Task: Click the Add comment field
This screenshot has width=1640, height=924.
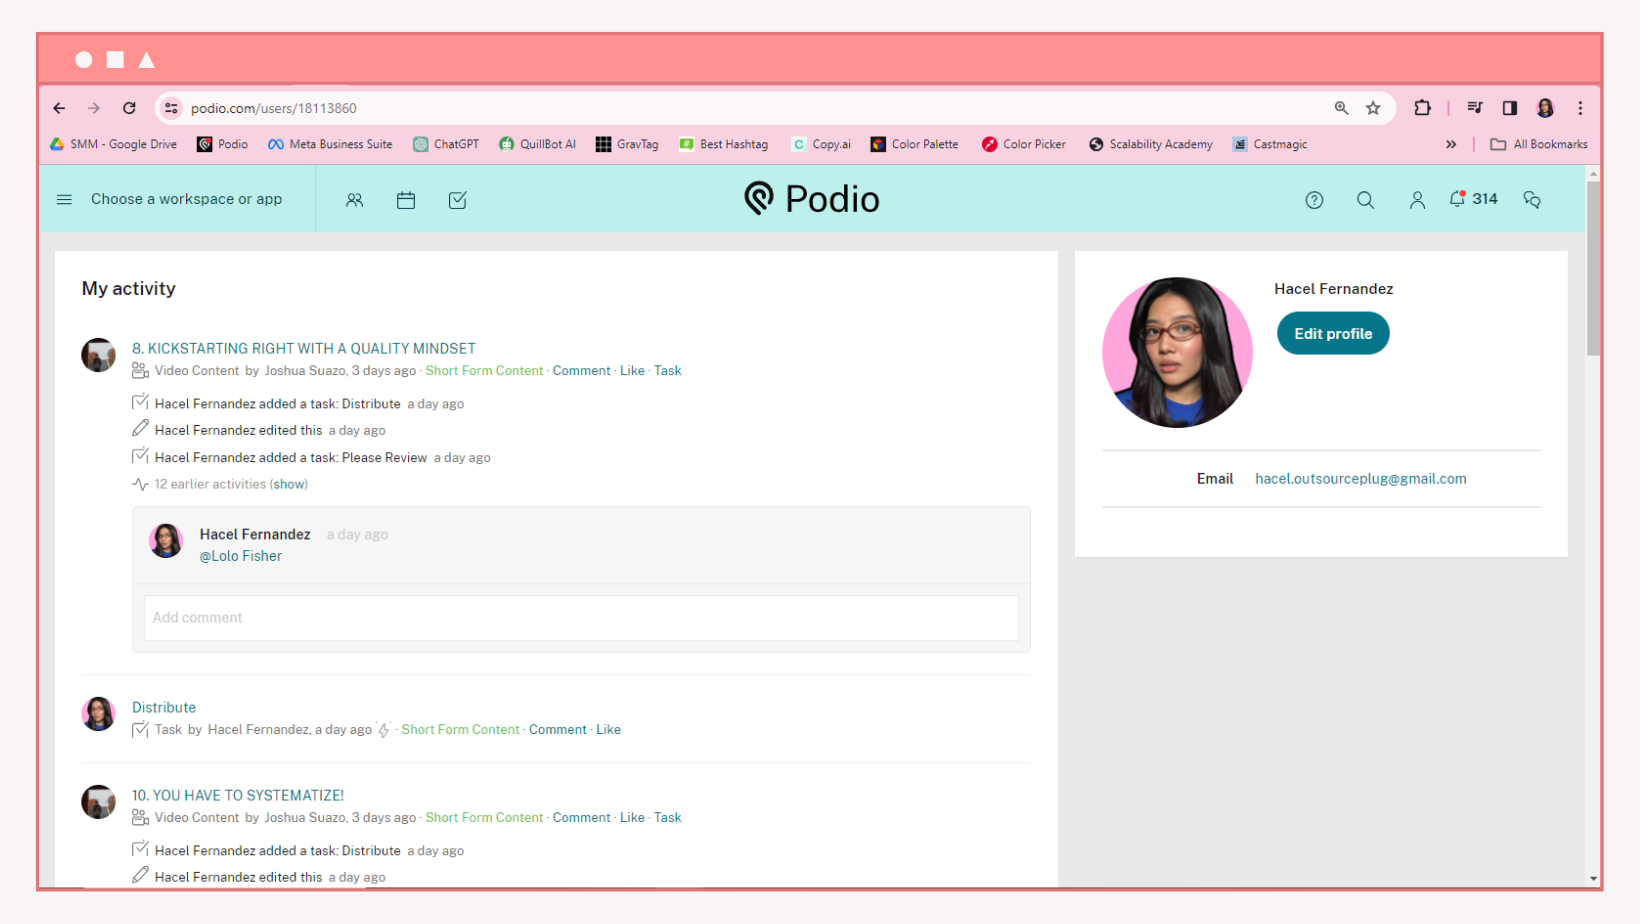Action: [x=581, y=618]
